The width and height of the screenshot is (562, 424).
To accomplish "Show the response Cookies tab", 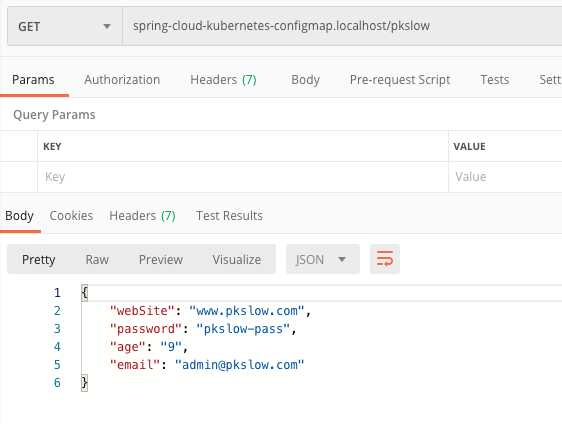I will coord(71,216).
